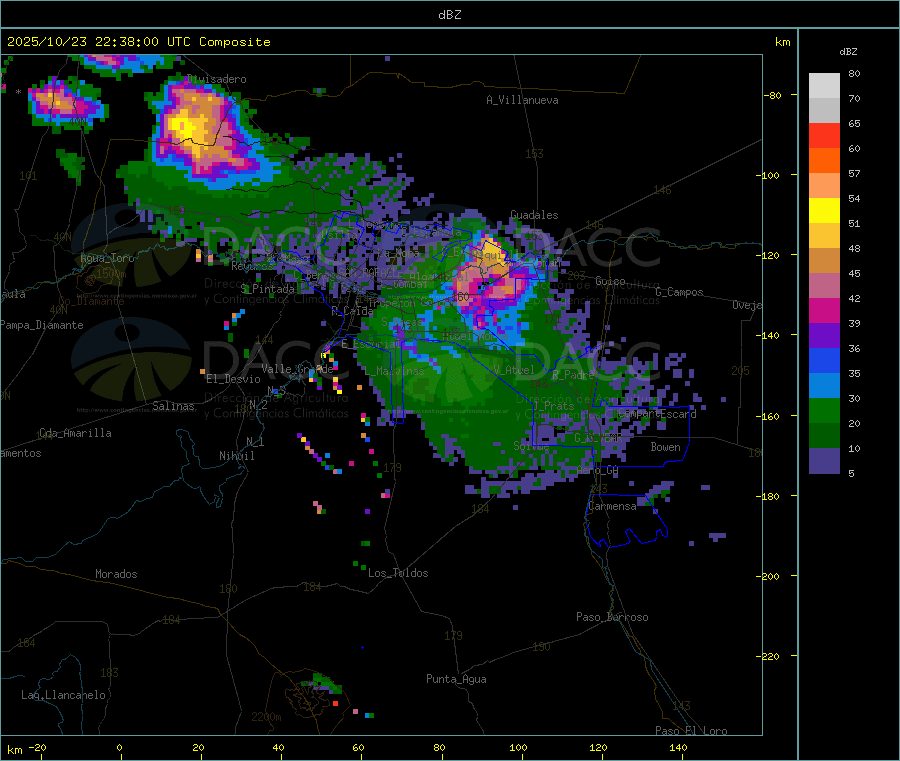Select the 'Los_Toldos' place label
This screenshot has width=900, height=761.
(398, 573)
